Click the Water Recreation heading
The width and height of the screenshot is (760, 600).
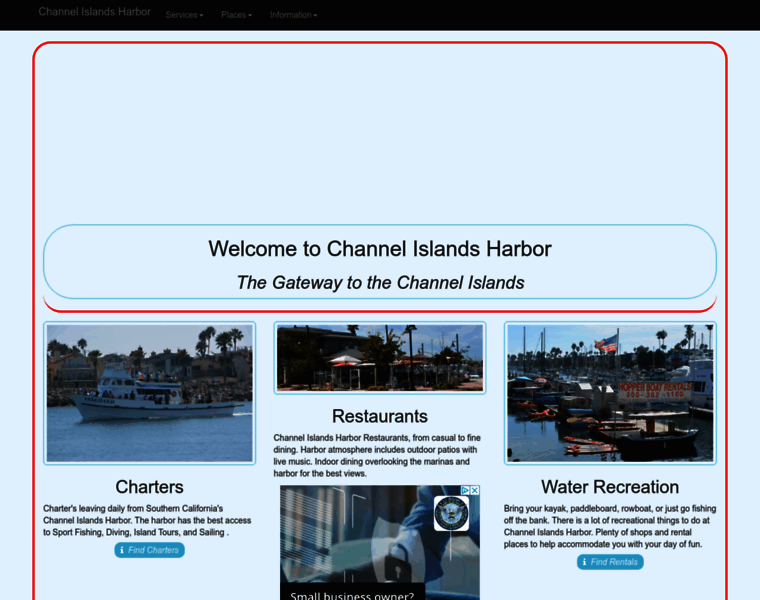(x=610, y=487)
